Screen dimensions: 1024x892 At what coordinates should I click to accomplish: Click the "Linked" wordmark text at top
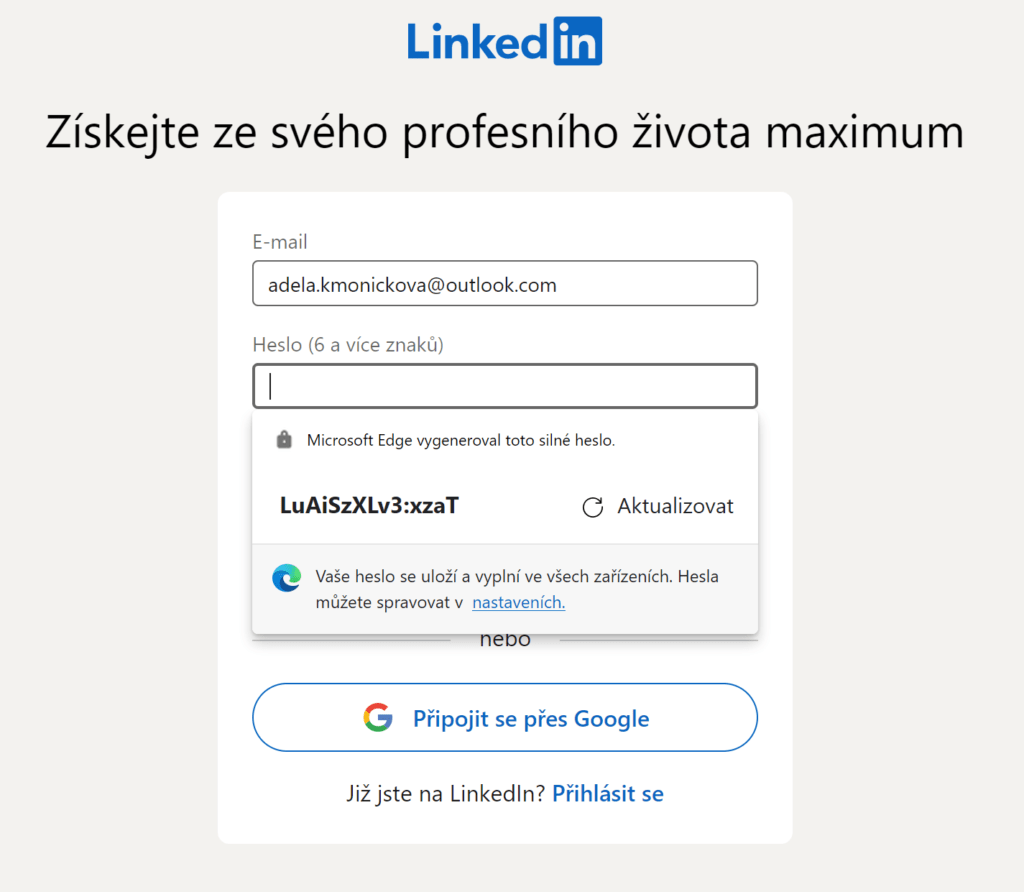point(477,41)
